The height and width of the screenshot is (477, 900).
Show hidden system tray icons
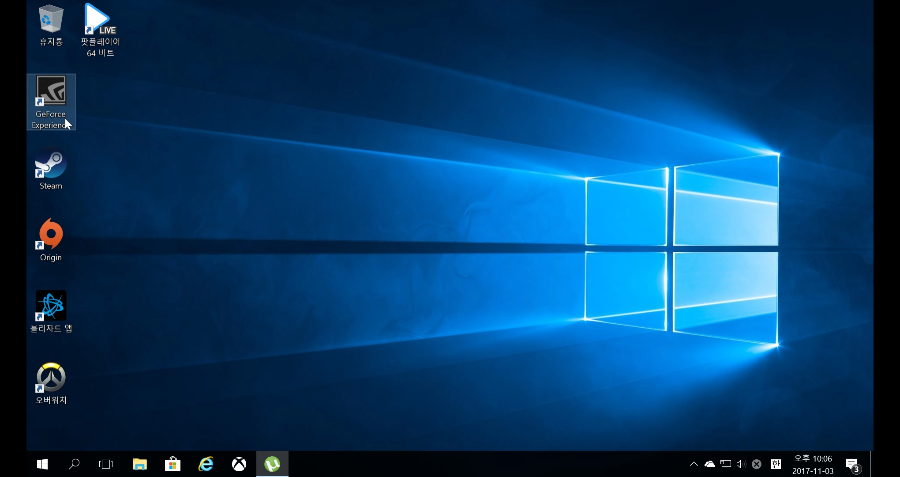tap(693, 464)
